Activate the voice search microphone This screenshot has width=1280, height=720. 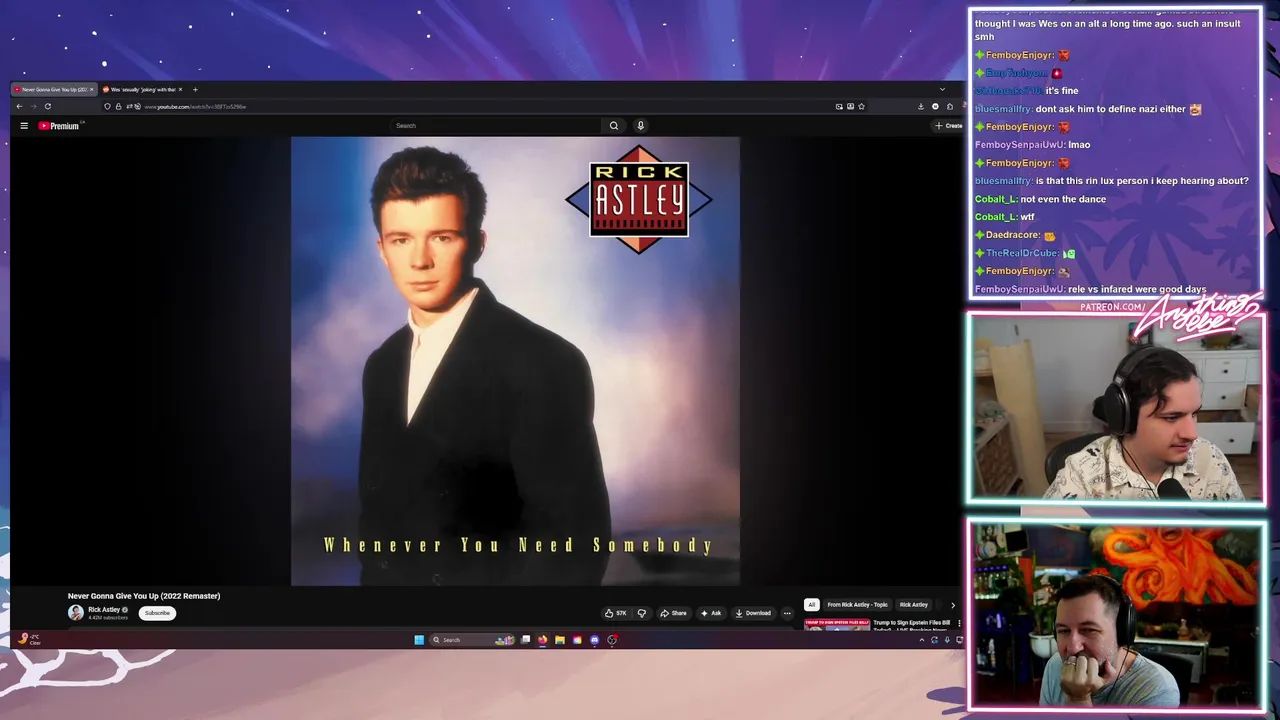tap(640, 126)
